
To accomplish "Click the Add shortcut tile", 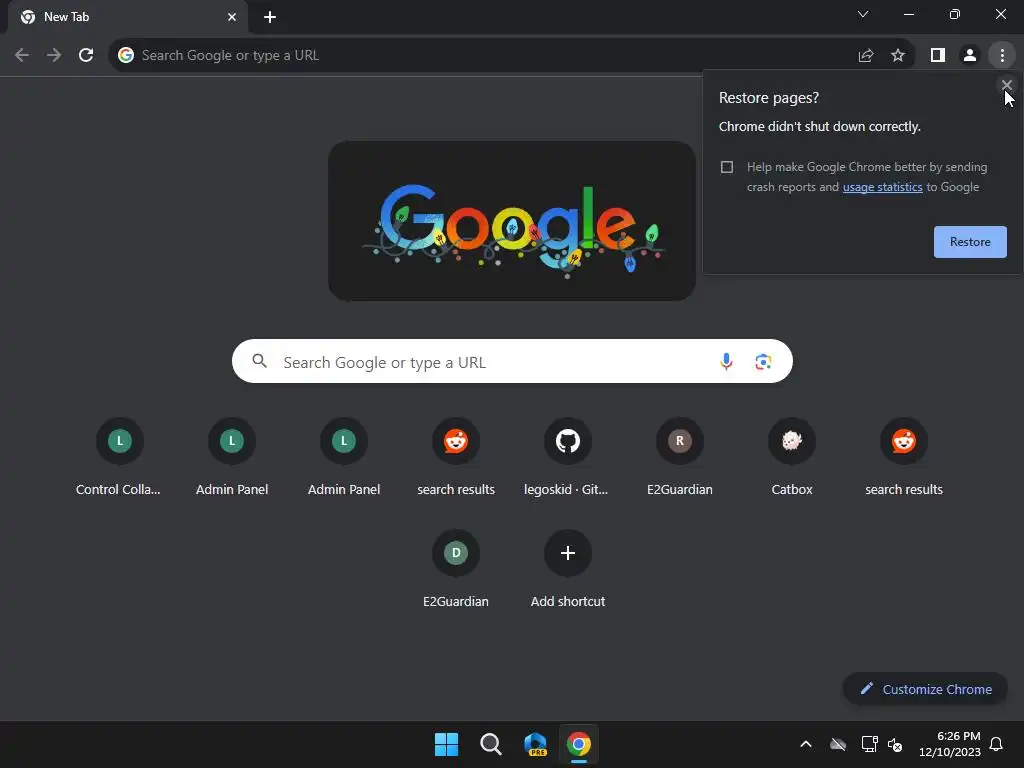I will tap(568, 569).
